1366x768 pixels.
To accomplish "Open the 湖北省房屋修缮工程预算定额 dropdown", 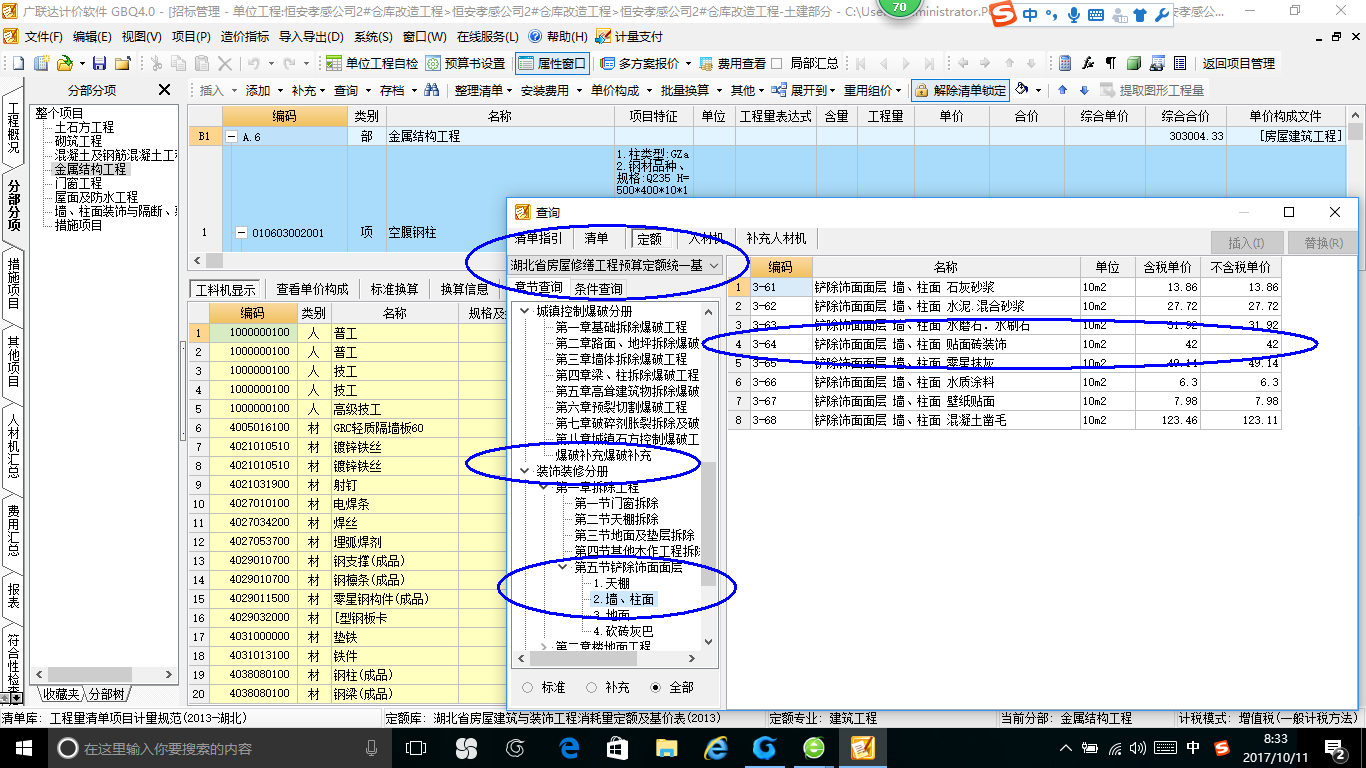I will (714, 265).
